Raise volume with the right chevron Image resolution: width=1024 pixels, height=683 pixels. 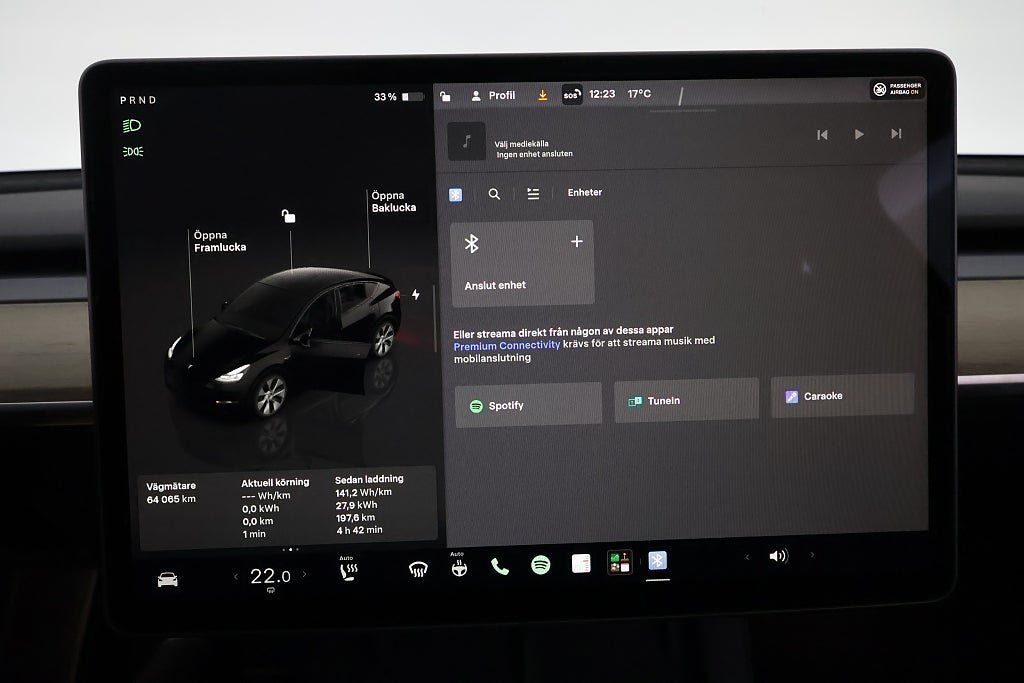coord(812,554)
